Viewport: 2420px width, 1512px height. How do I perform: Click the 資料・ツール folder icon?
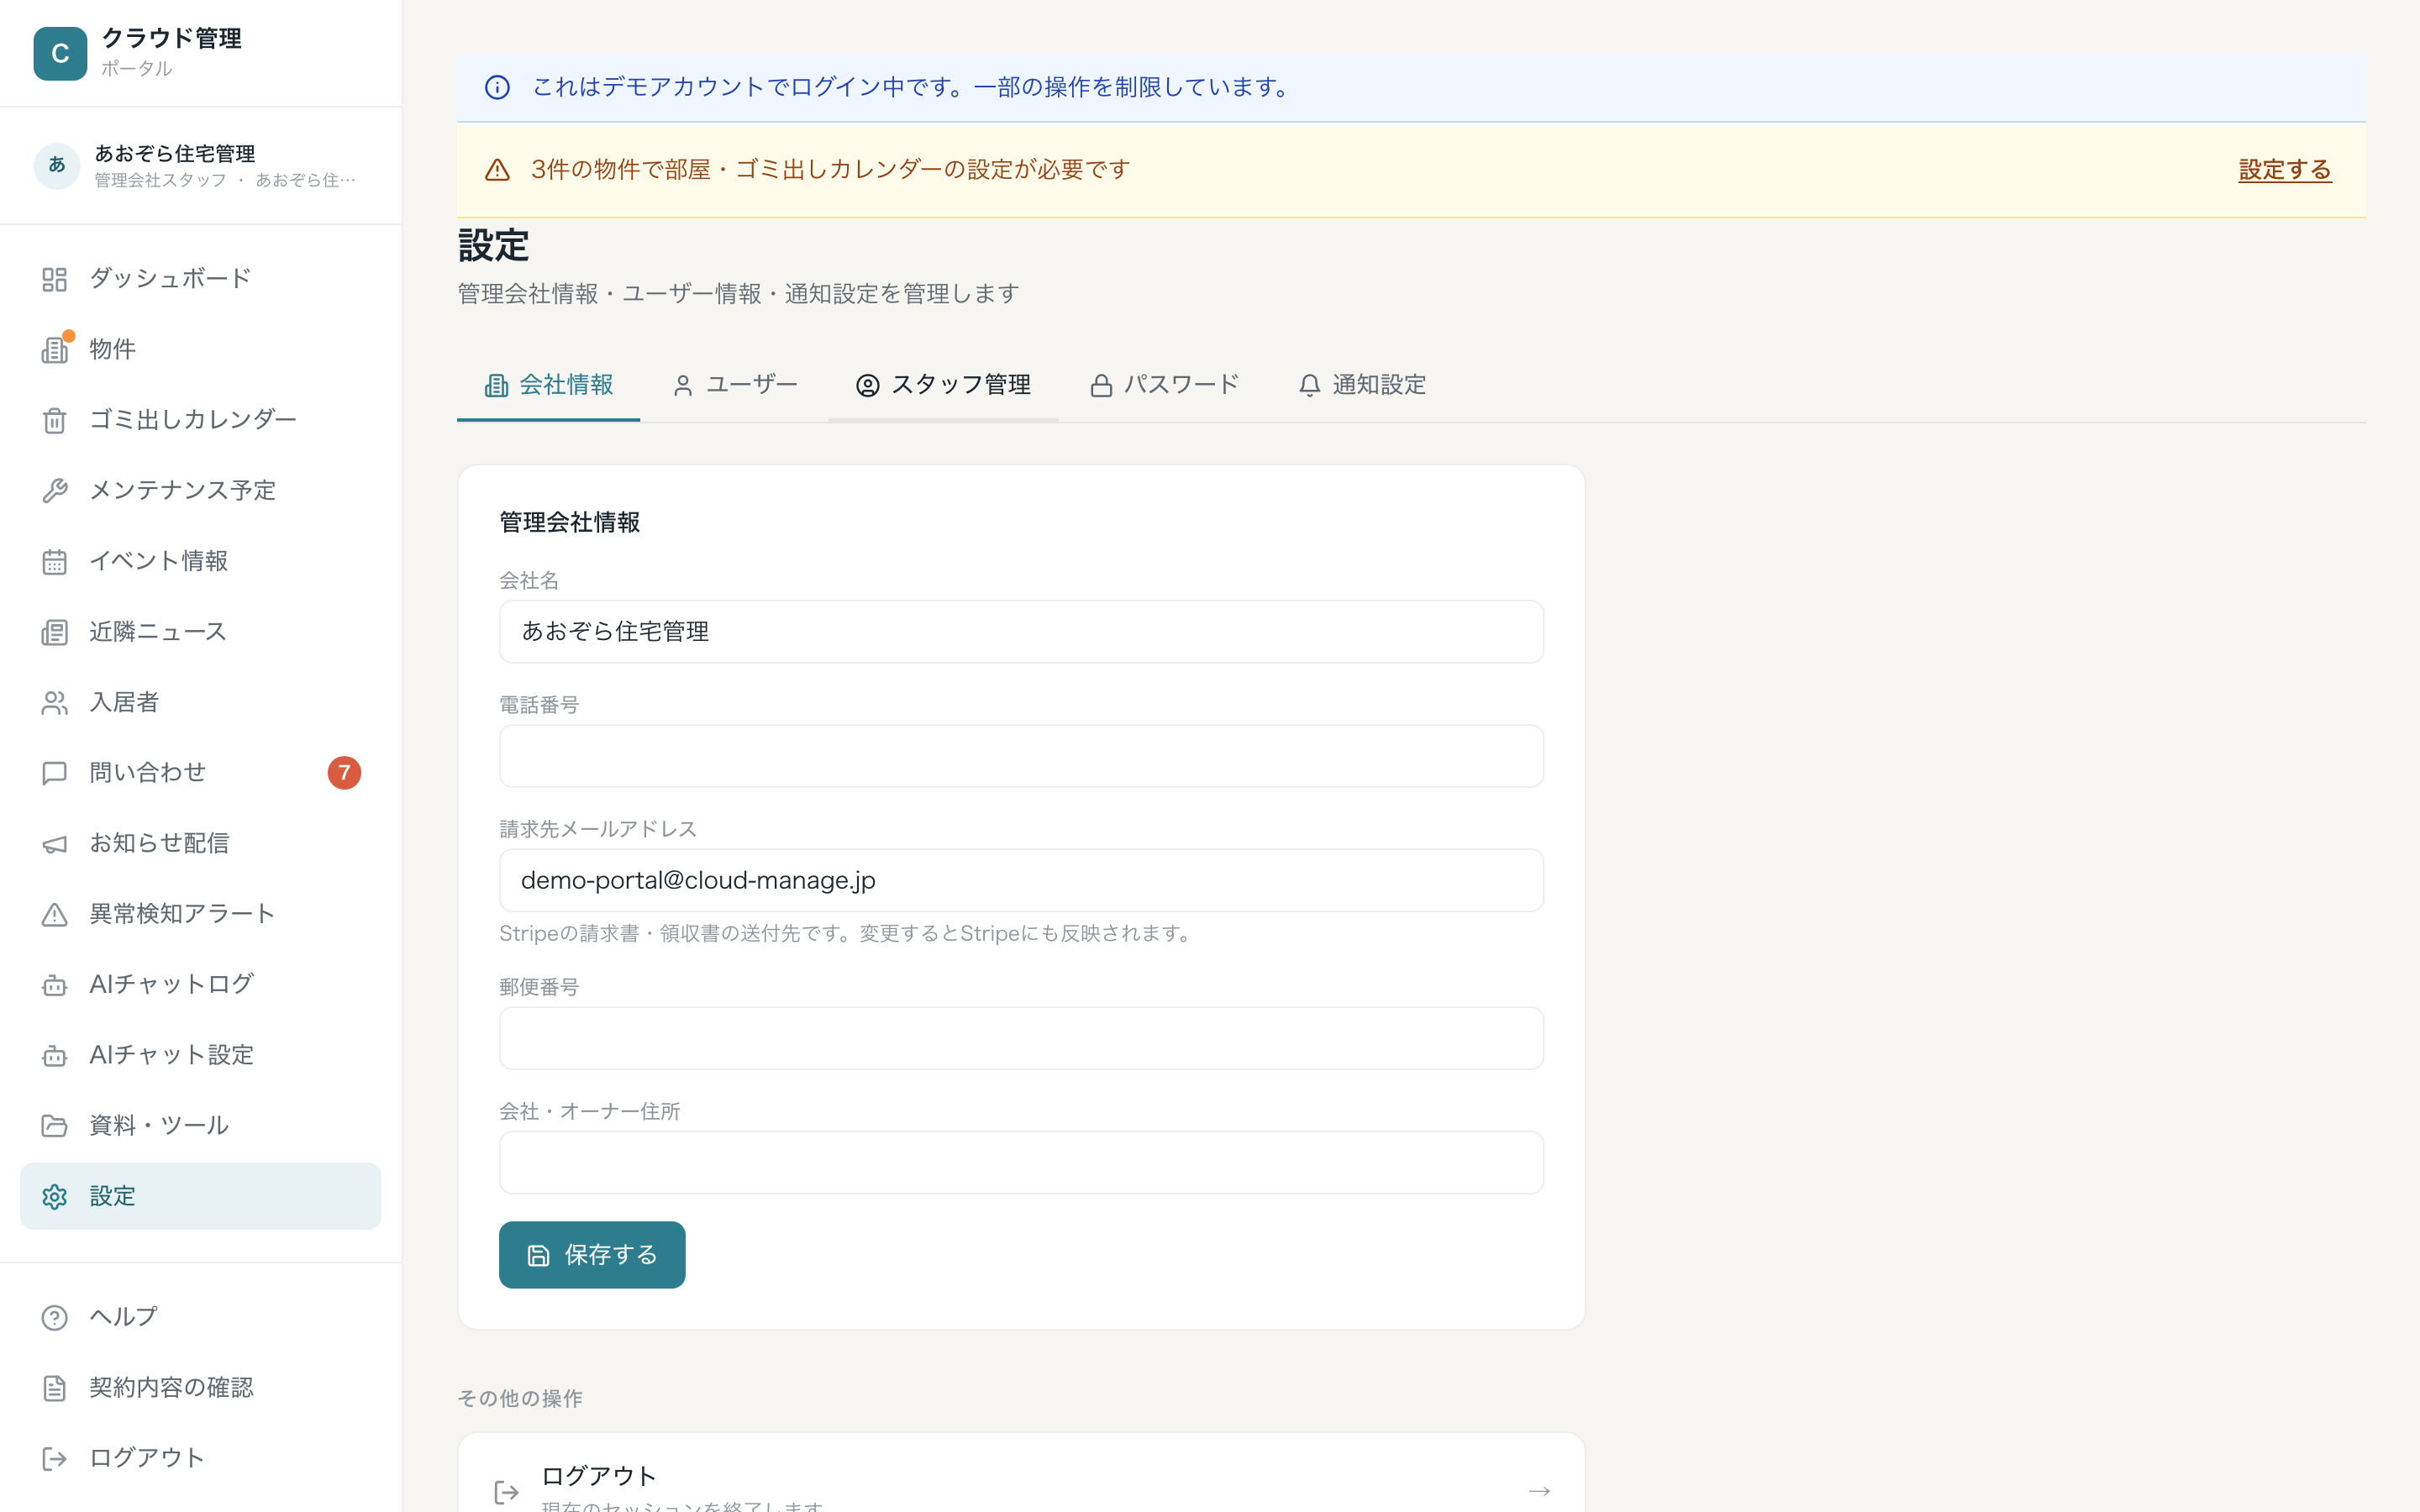[54, 1126]
